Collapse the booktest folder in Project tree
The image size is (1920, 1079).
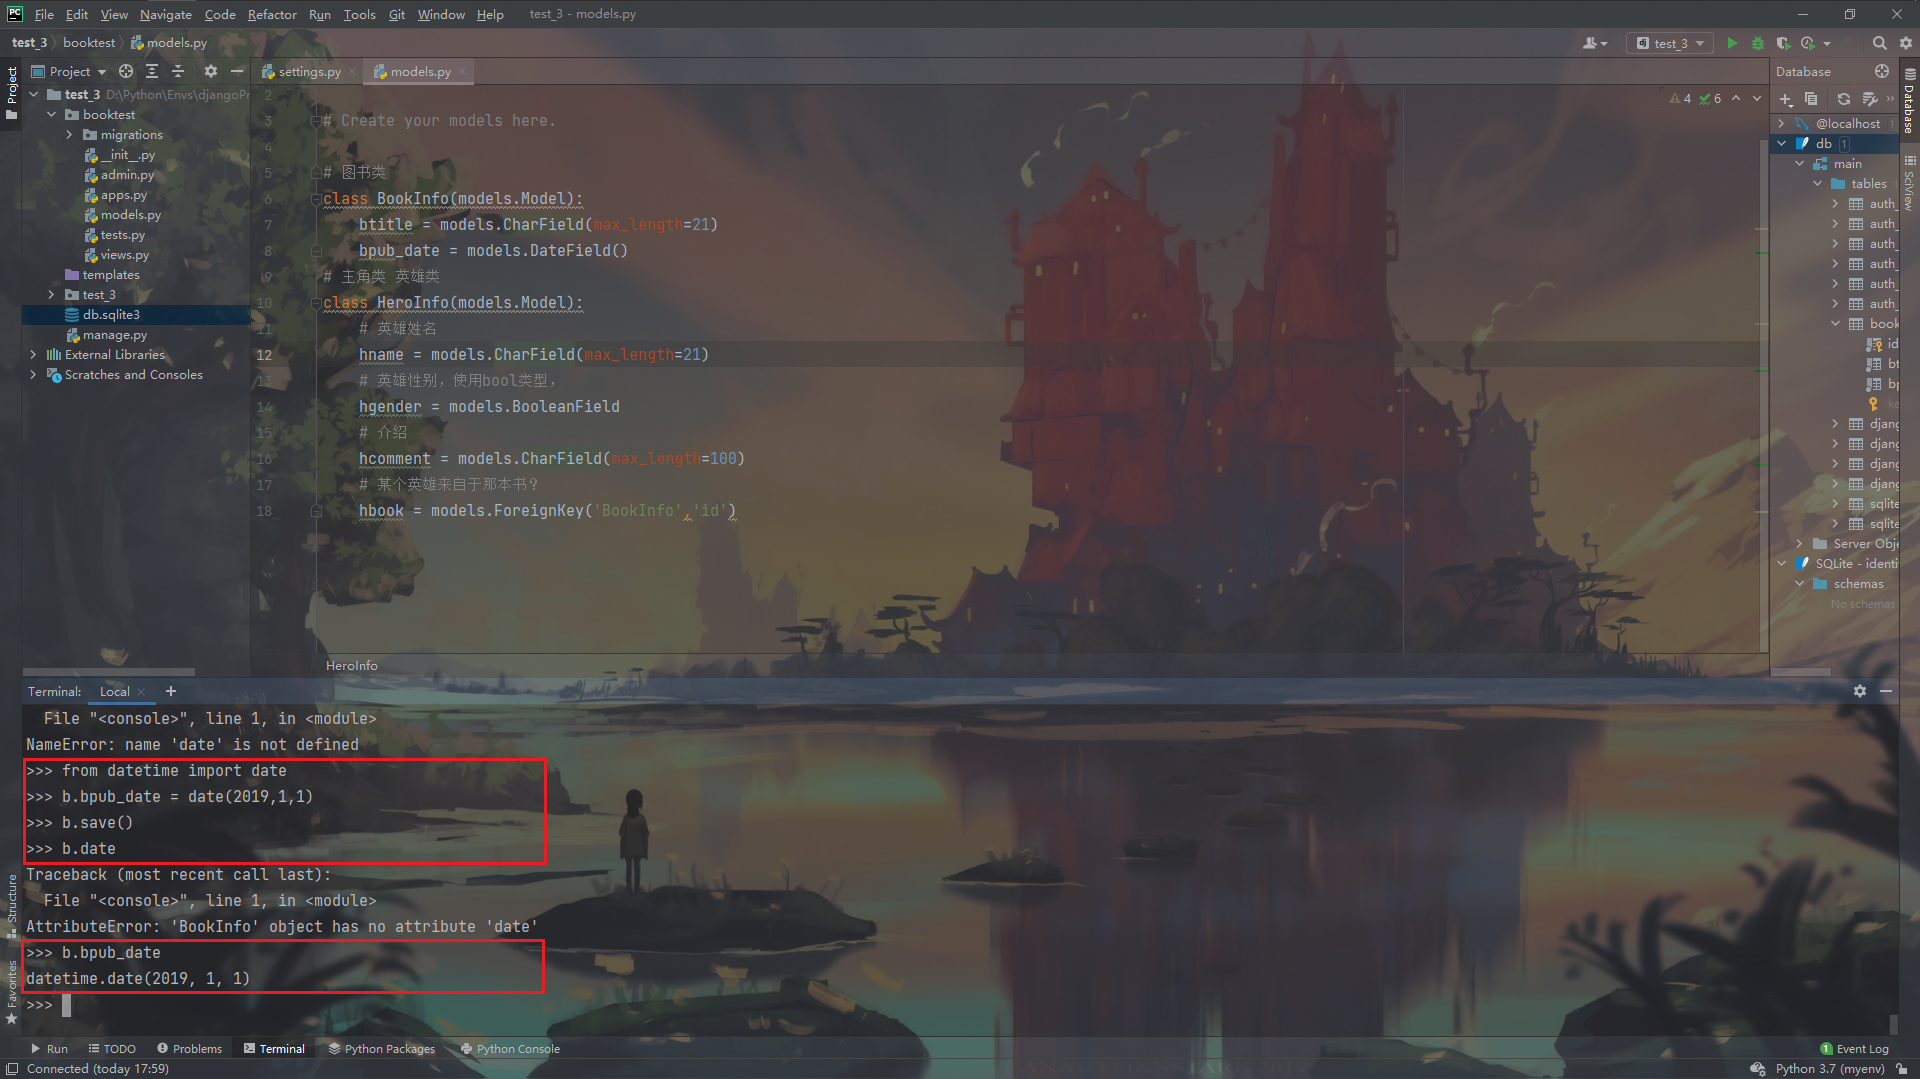pos(52,115)
